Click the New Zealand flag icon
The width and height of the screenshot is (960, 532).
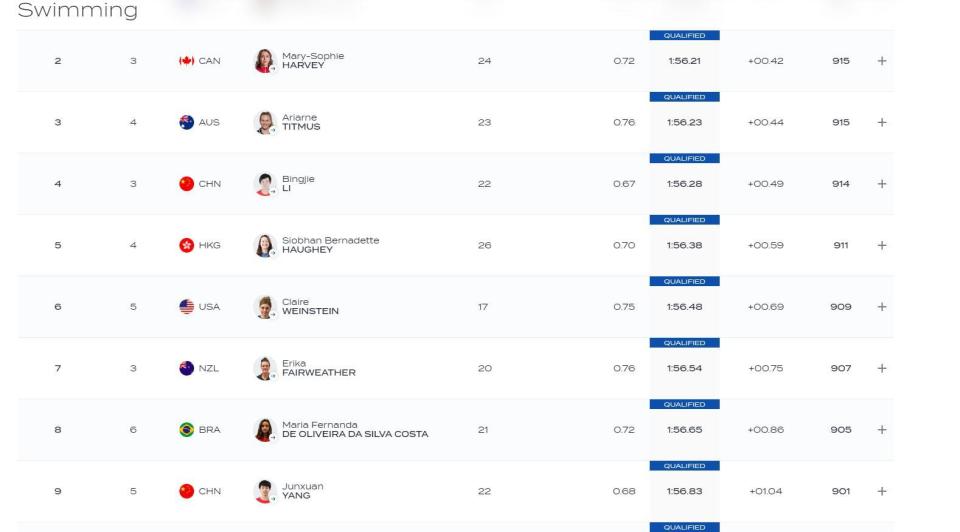[x=187, y=368]
